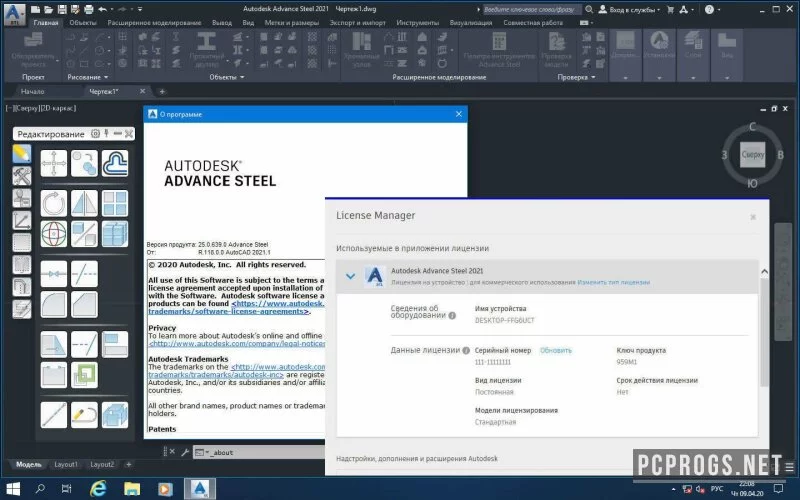Collapse the Autodesk Advance Steel 2021 license entry
The height and width of the screenshot is (500, 800).
pos(350,276)
